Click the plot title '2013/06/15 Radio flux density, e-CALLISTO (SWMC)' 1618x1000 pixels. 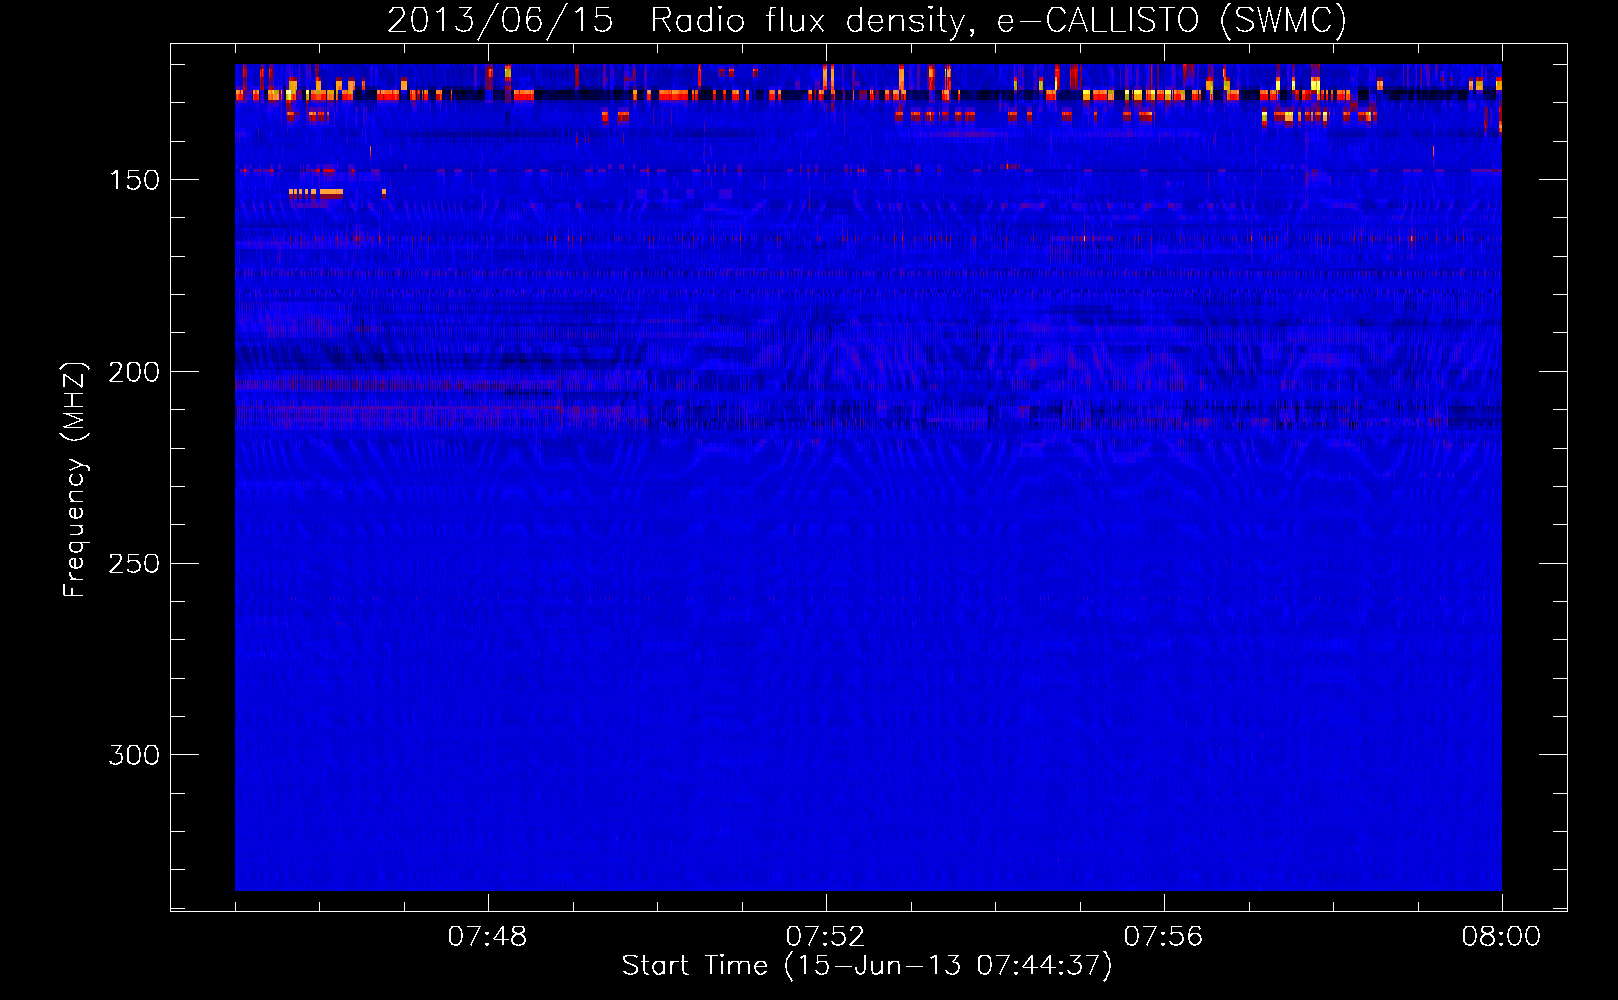pyautogui.click(x=867, y=20)
